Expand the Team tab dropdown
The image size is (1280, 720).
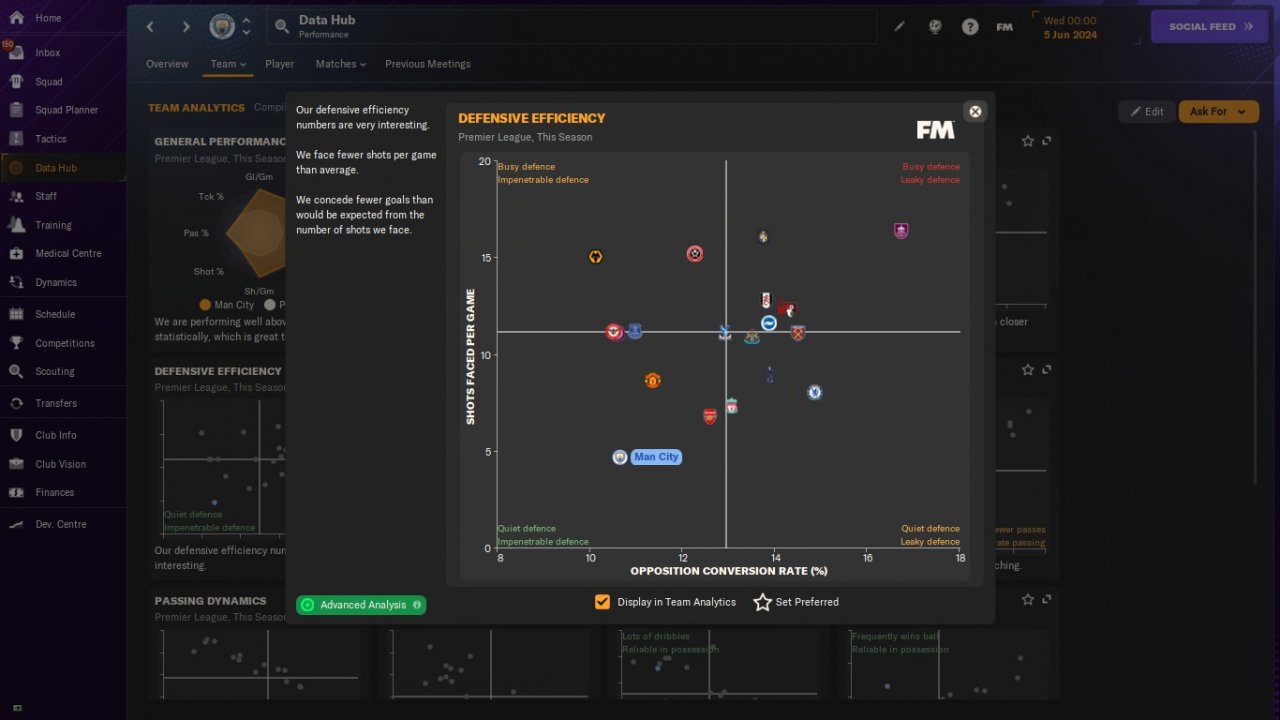pos(228,64)
